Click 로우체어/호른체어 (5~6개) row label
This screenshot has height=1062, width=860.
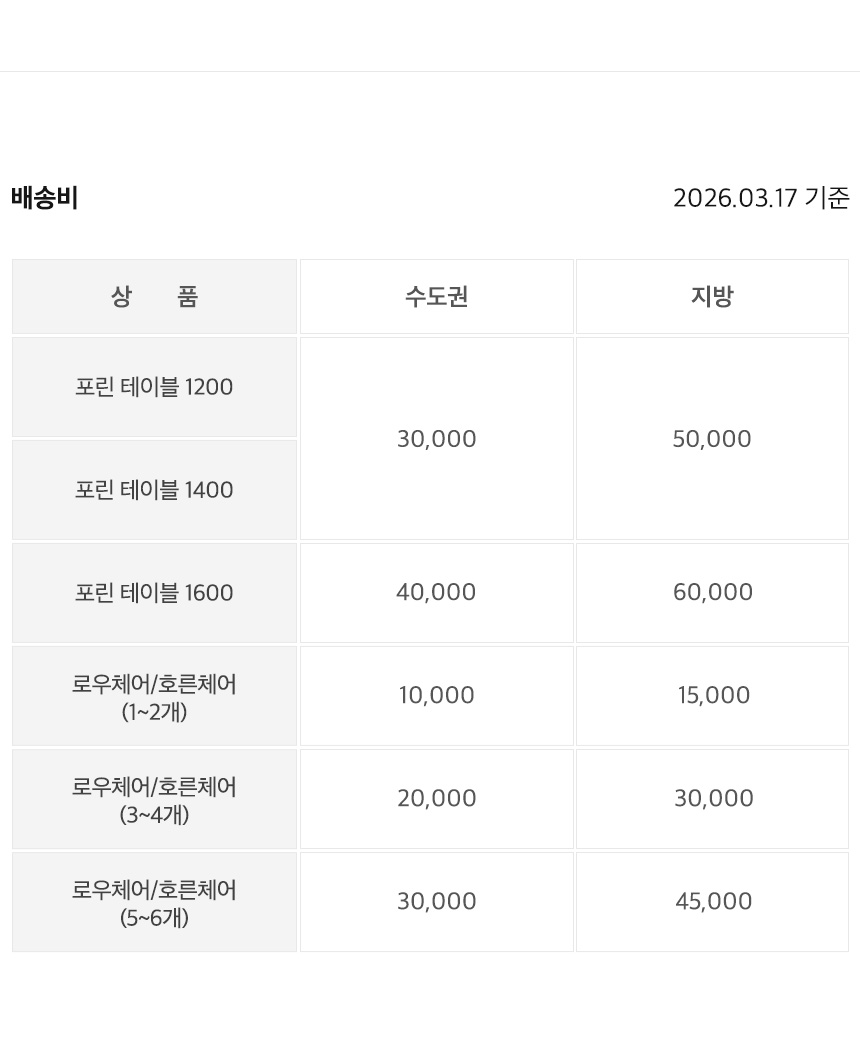(154, 902)
